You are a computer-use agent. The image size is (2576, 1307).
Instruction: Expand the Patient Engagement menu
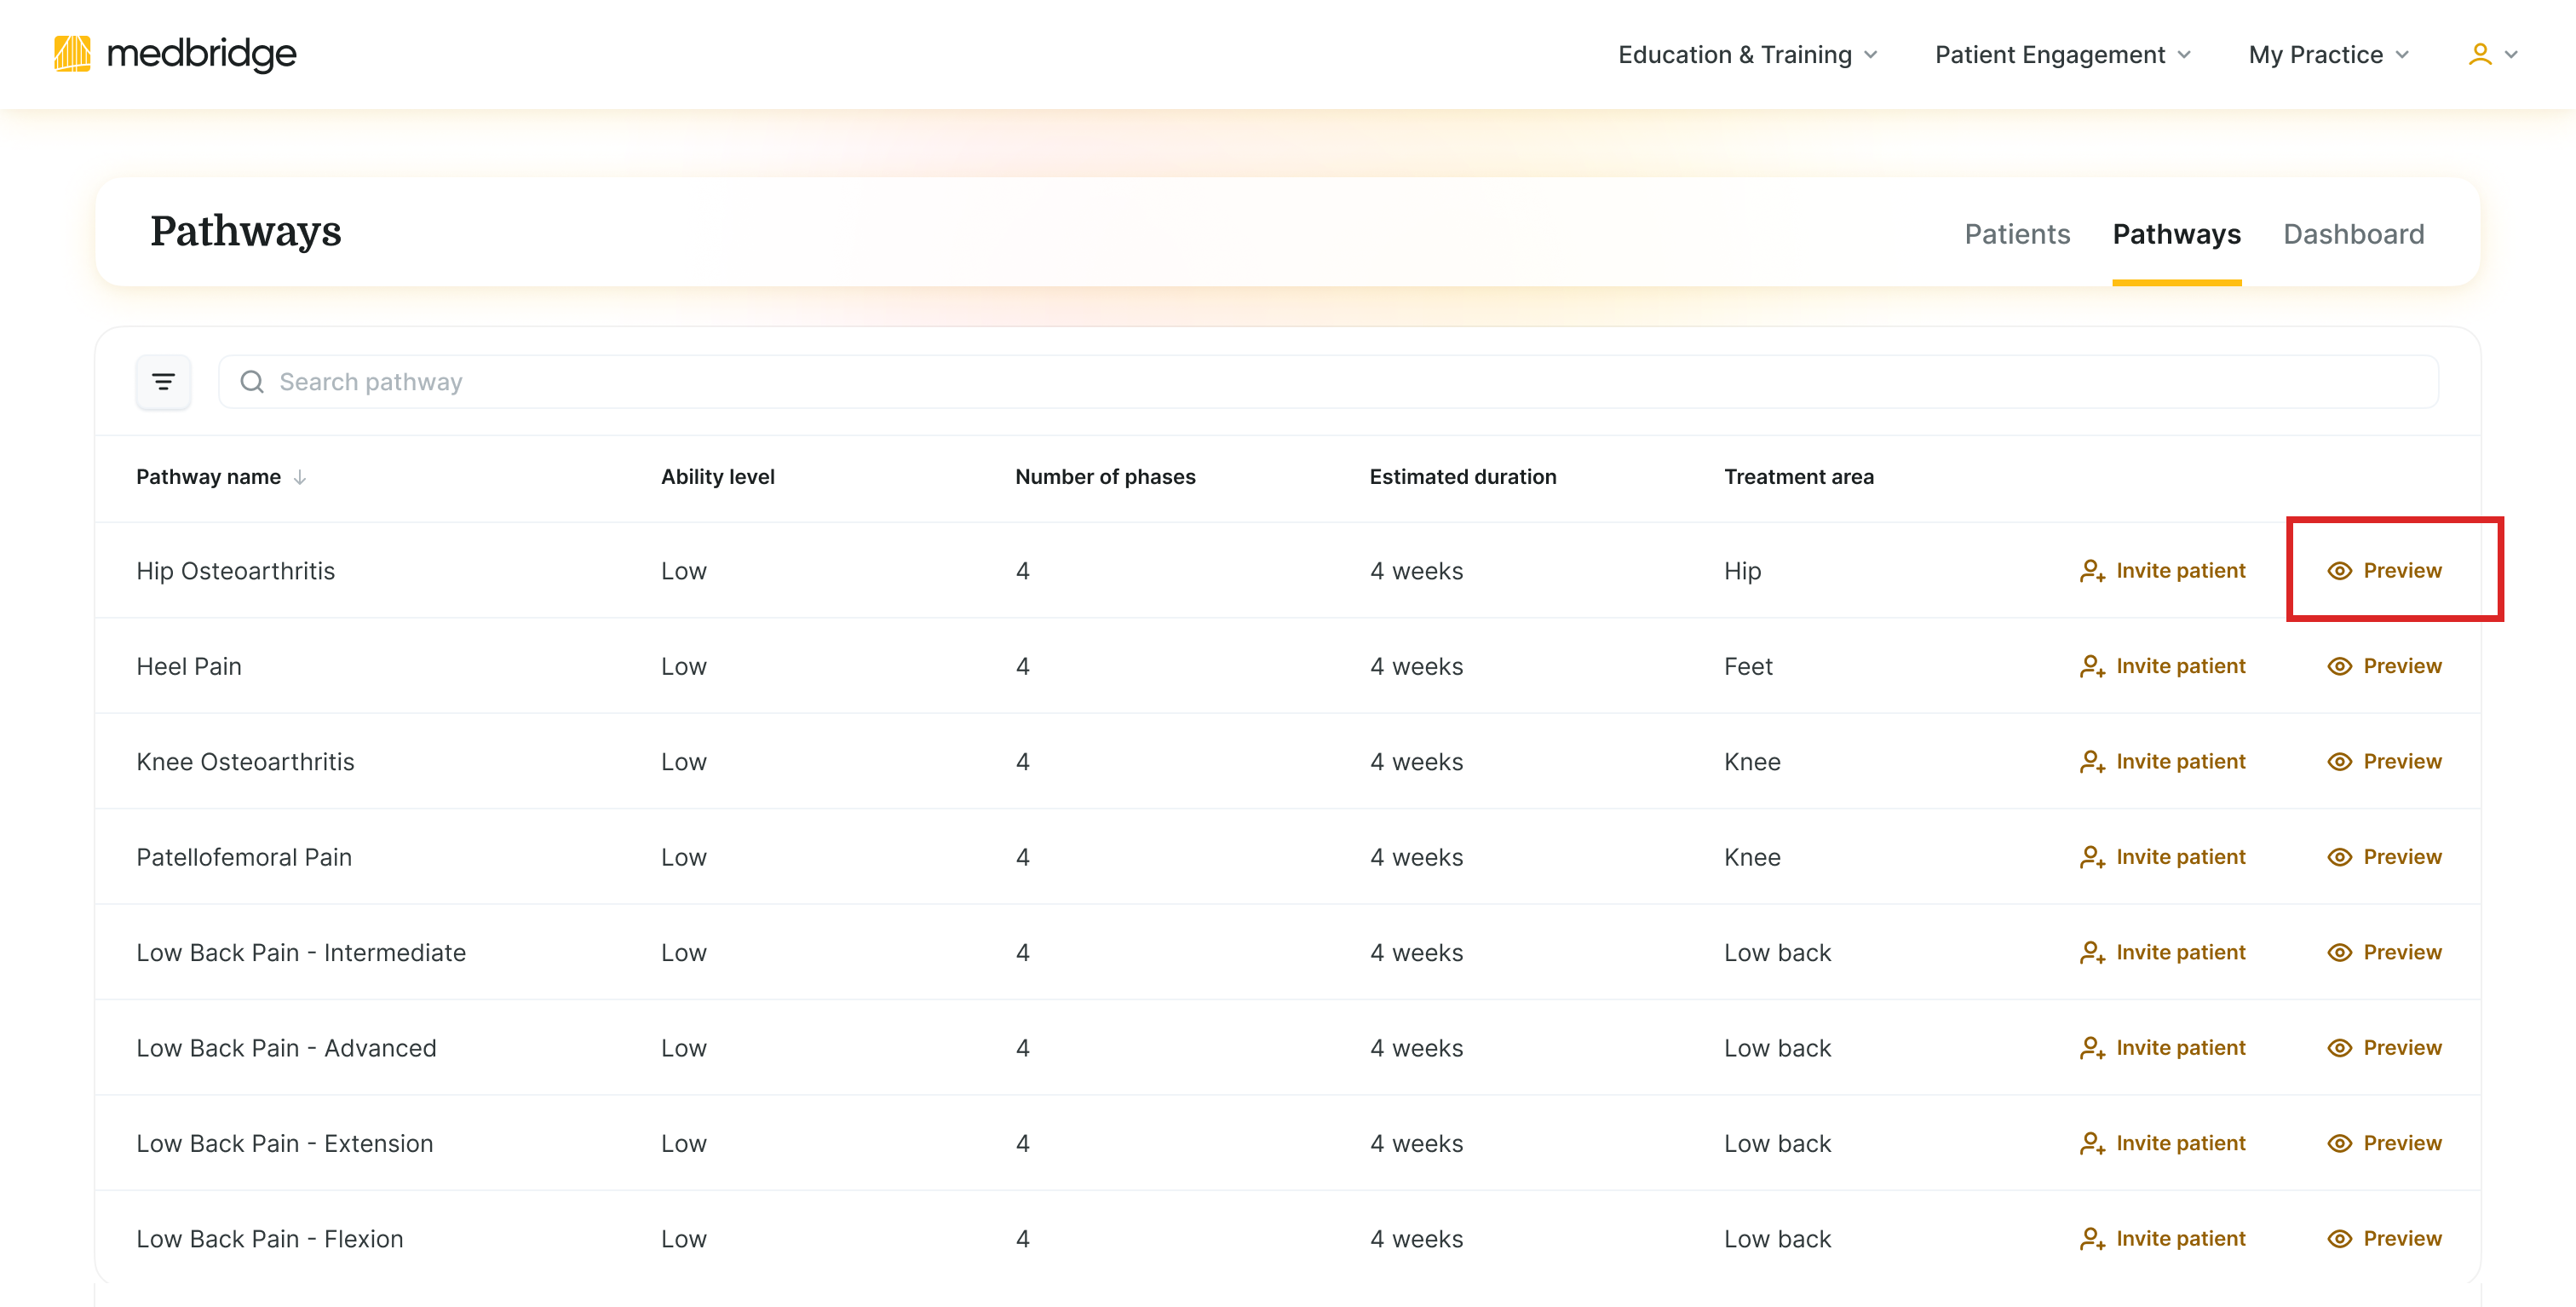coord(2062,55)
